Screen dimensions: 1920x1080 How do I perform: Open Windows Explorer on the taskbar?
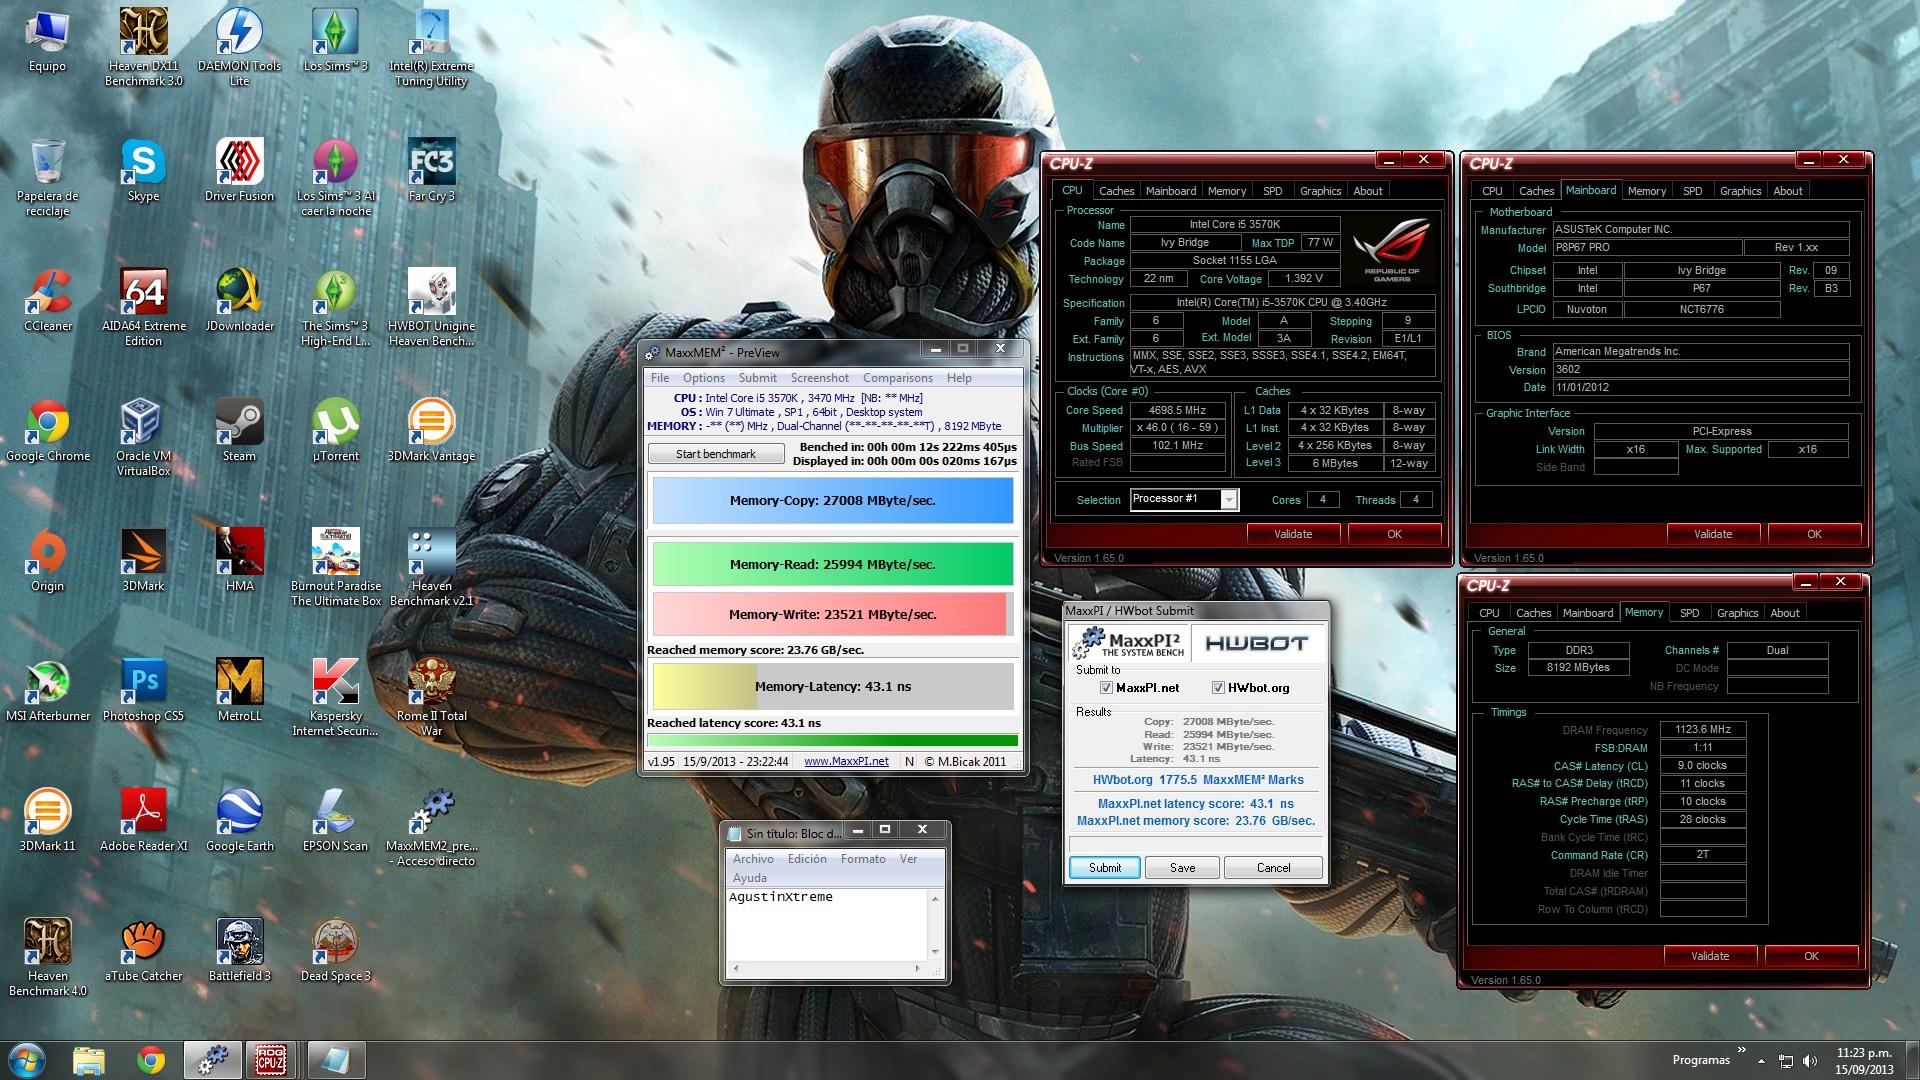coord(89,1060)
